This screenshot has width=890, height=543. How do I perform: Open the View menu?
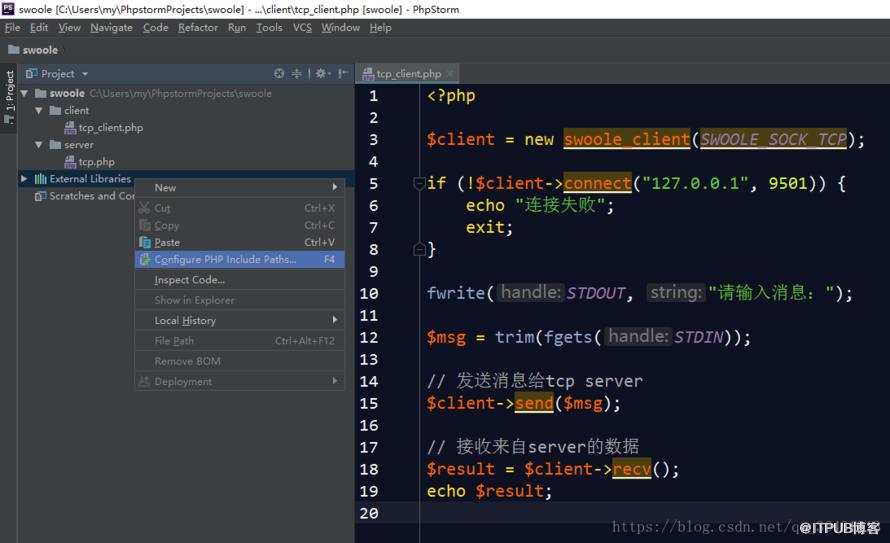pos(69,28)
